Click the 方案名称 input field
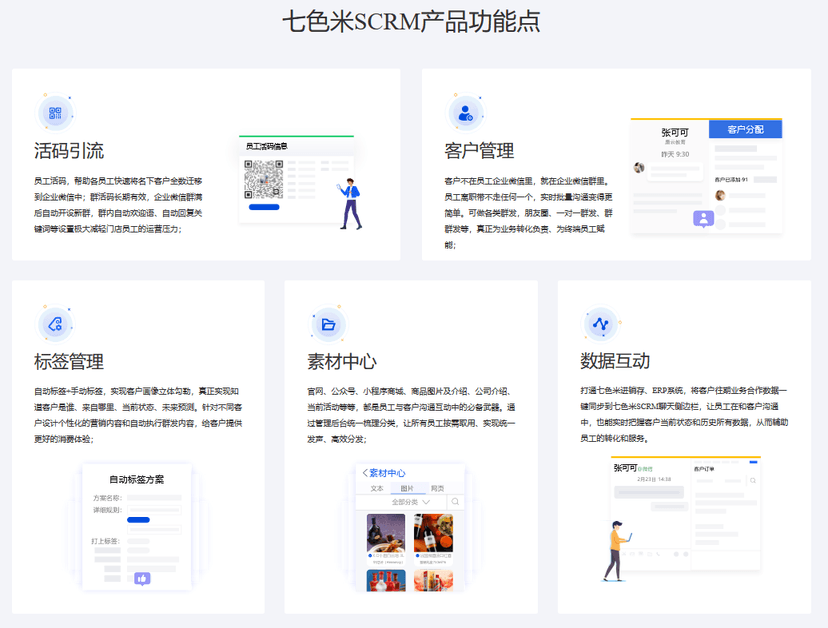Viewport: 828px width, 628px height. (154, 498)
